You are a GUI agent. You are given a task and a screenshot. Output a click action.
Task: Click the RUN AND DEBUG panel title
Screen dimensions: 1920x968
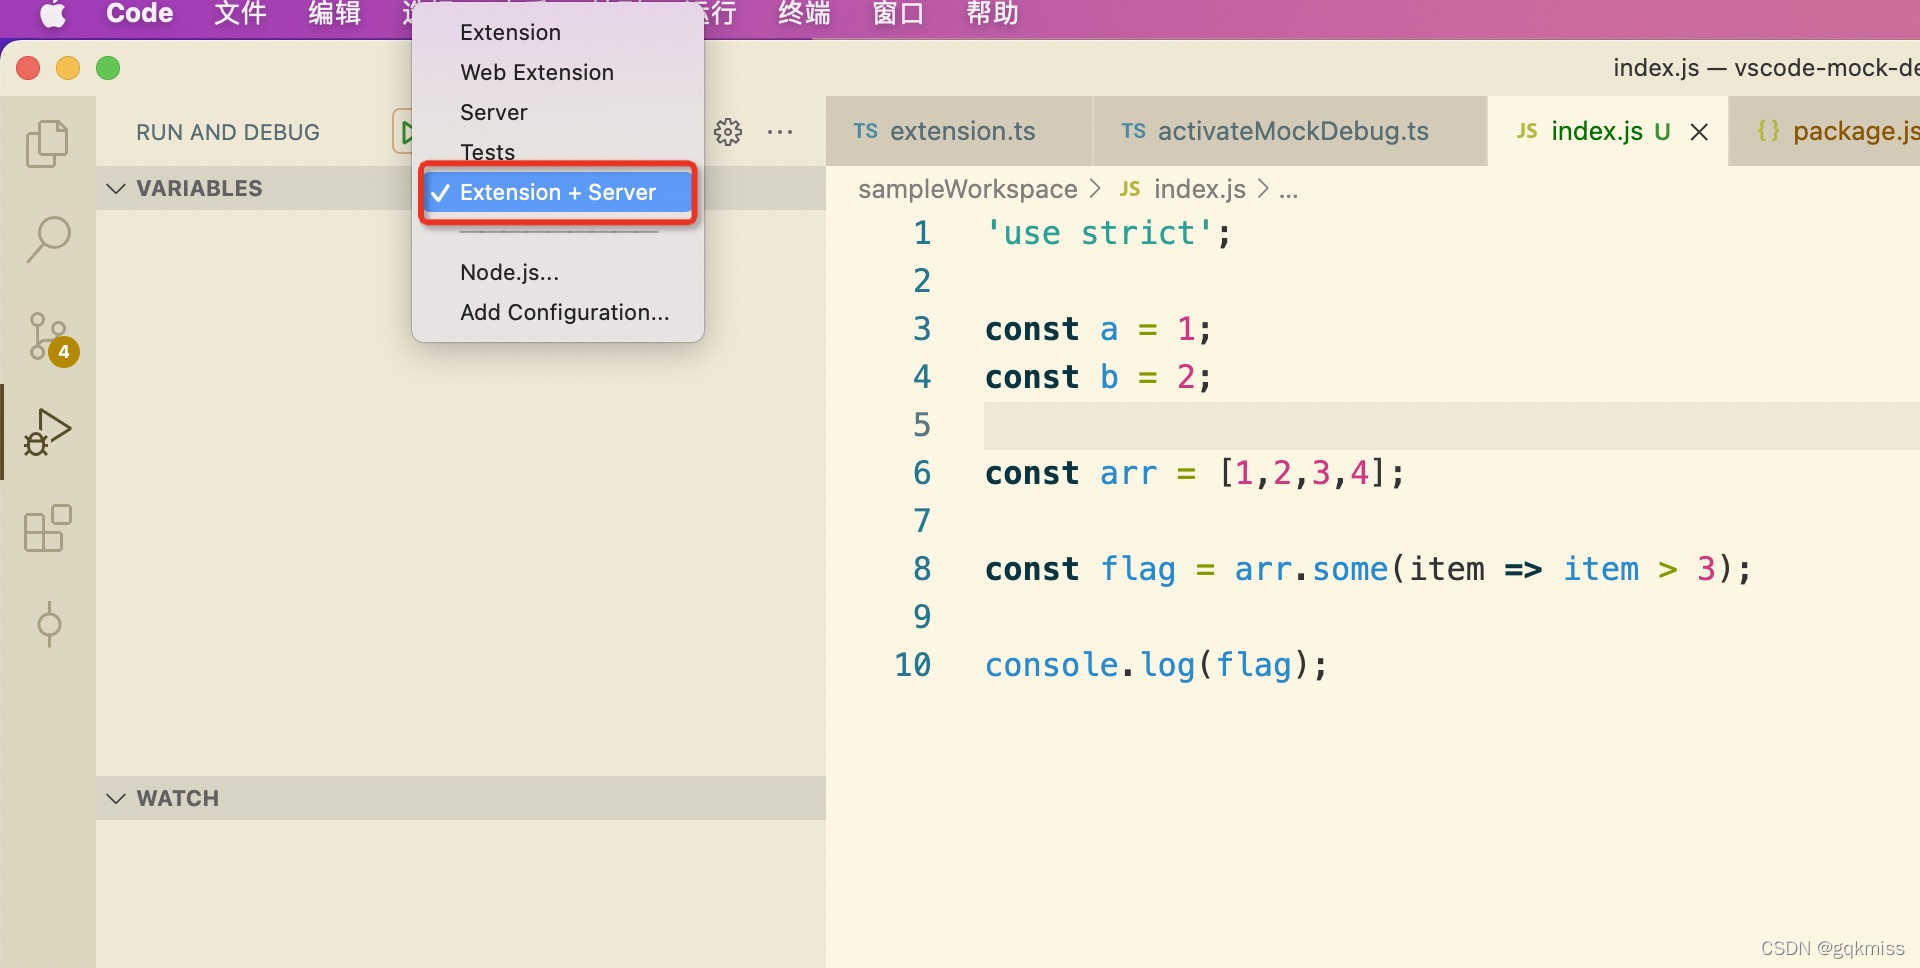(x=228, y=132)
